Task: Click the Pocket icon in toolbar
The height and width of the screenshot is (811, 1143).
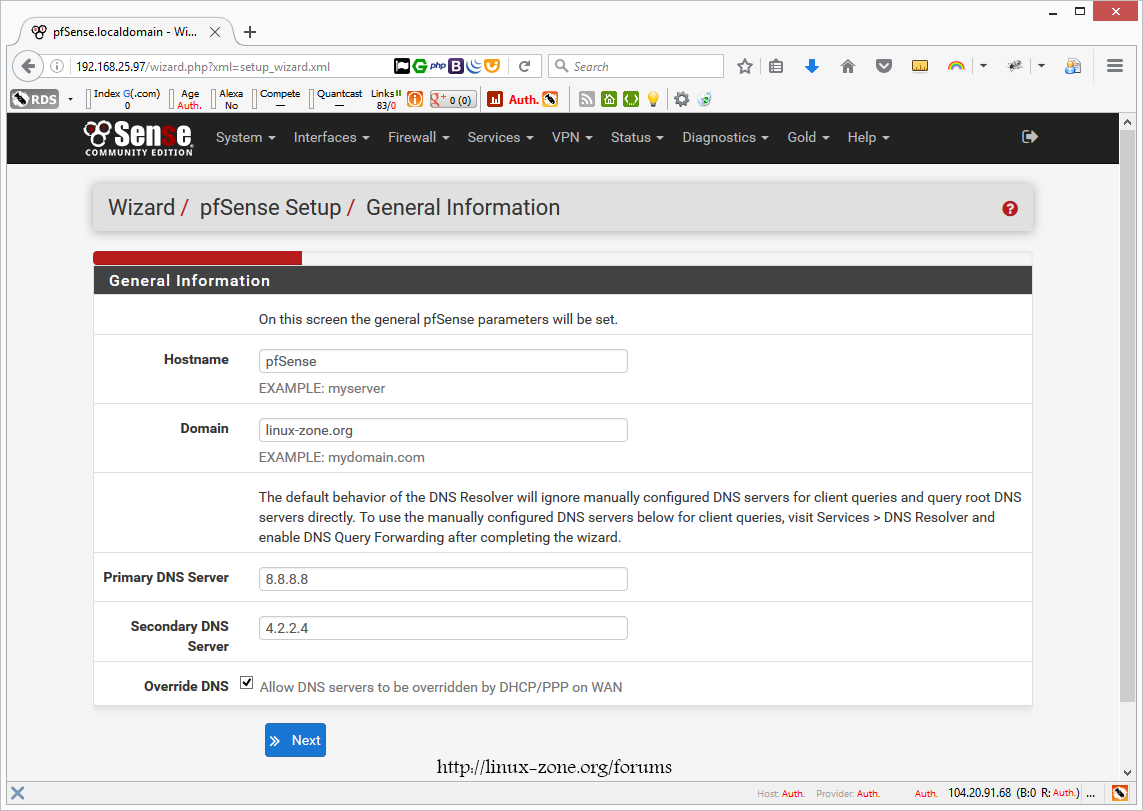Action: (x=884, y=66)
